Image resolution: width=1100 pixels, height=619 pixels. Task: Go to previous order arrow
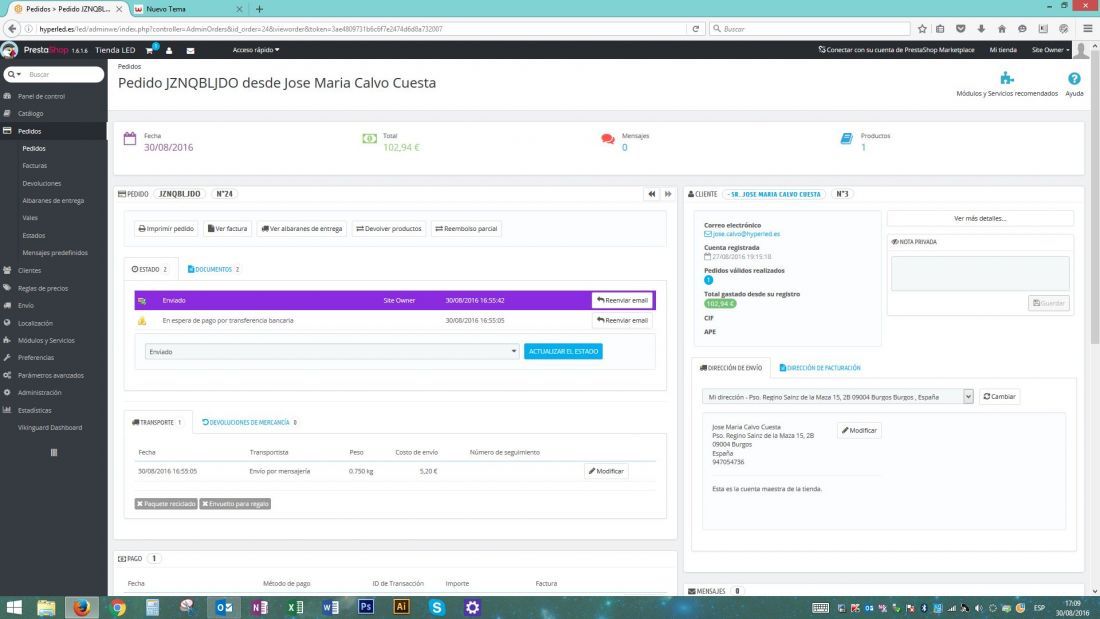652,194
